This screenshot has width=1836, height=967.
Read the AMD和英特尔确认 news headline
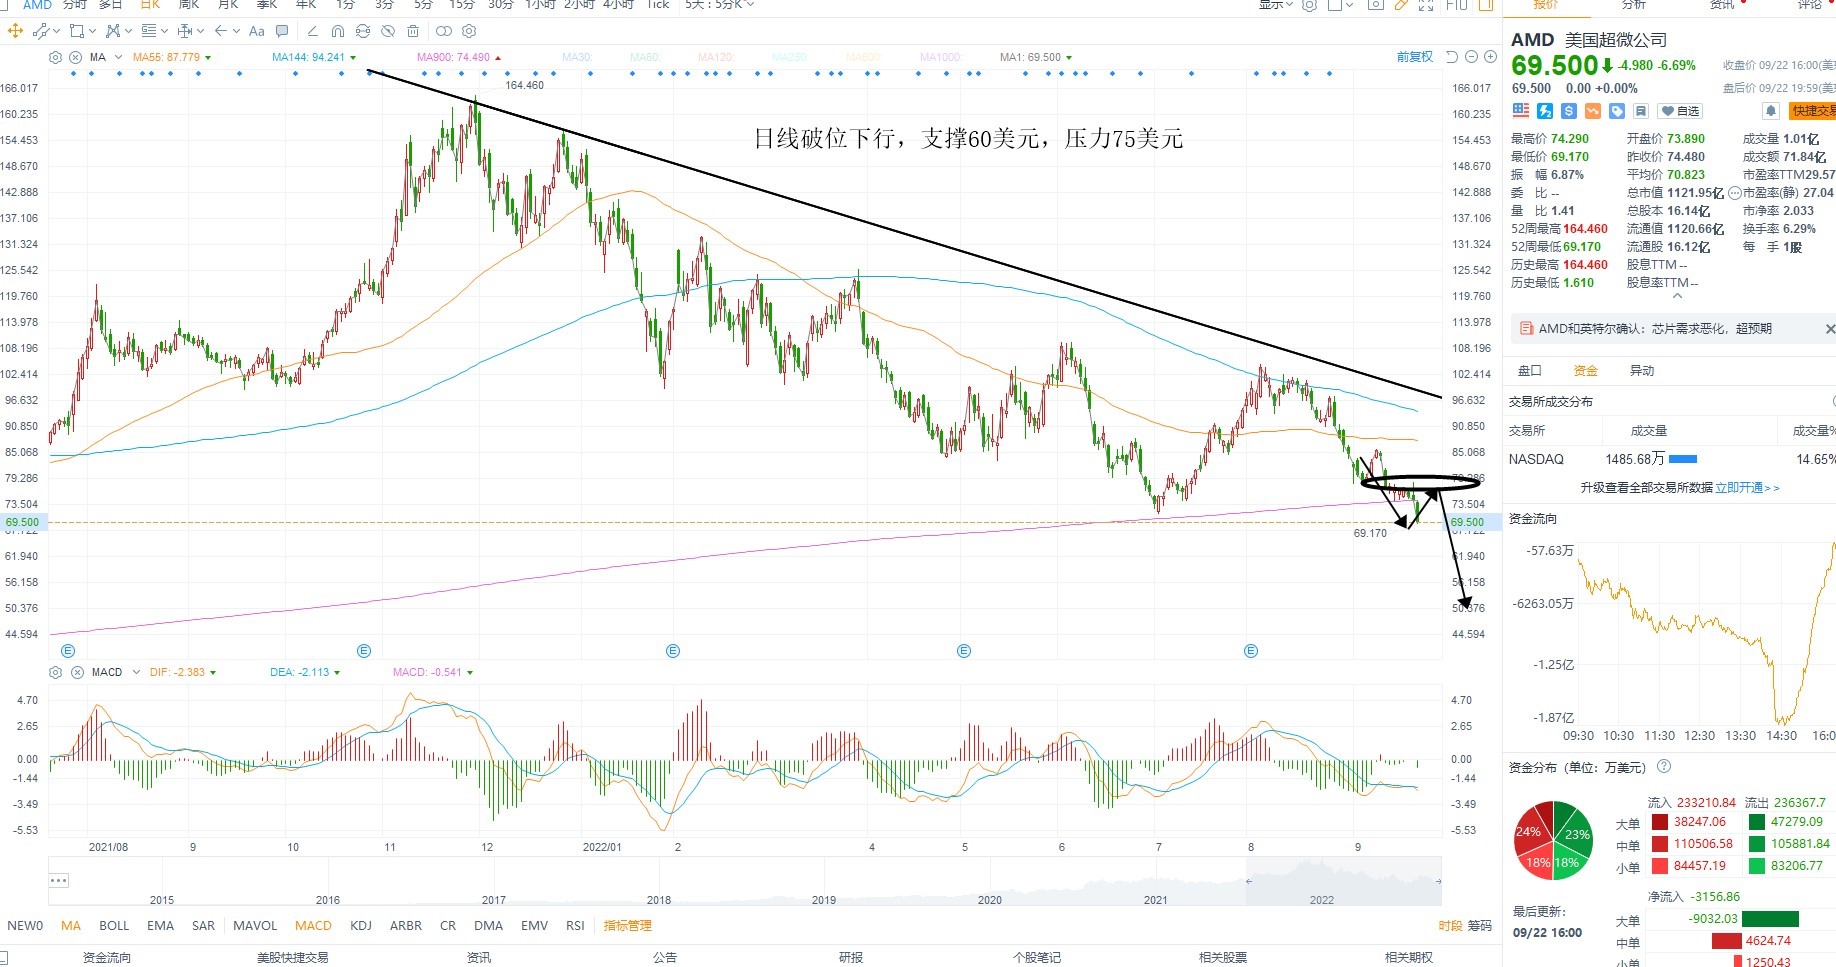tap(1655, 329)
